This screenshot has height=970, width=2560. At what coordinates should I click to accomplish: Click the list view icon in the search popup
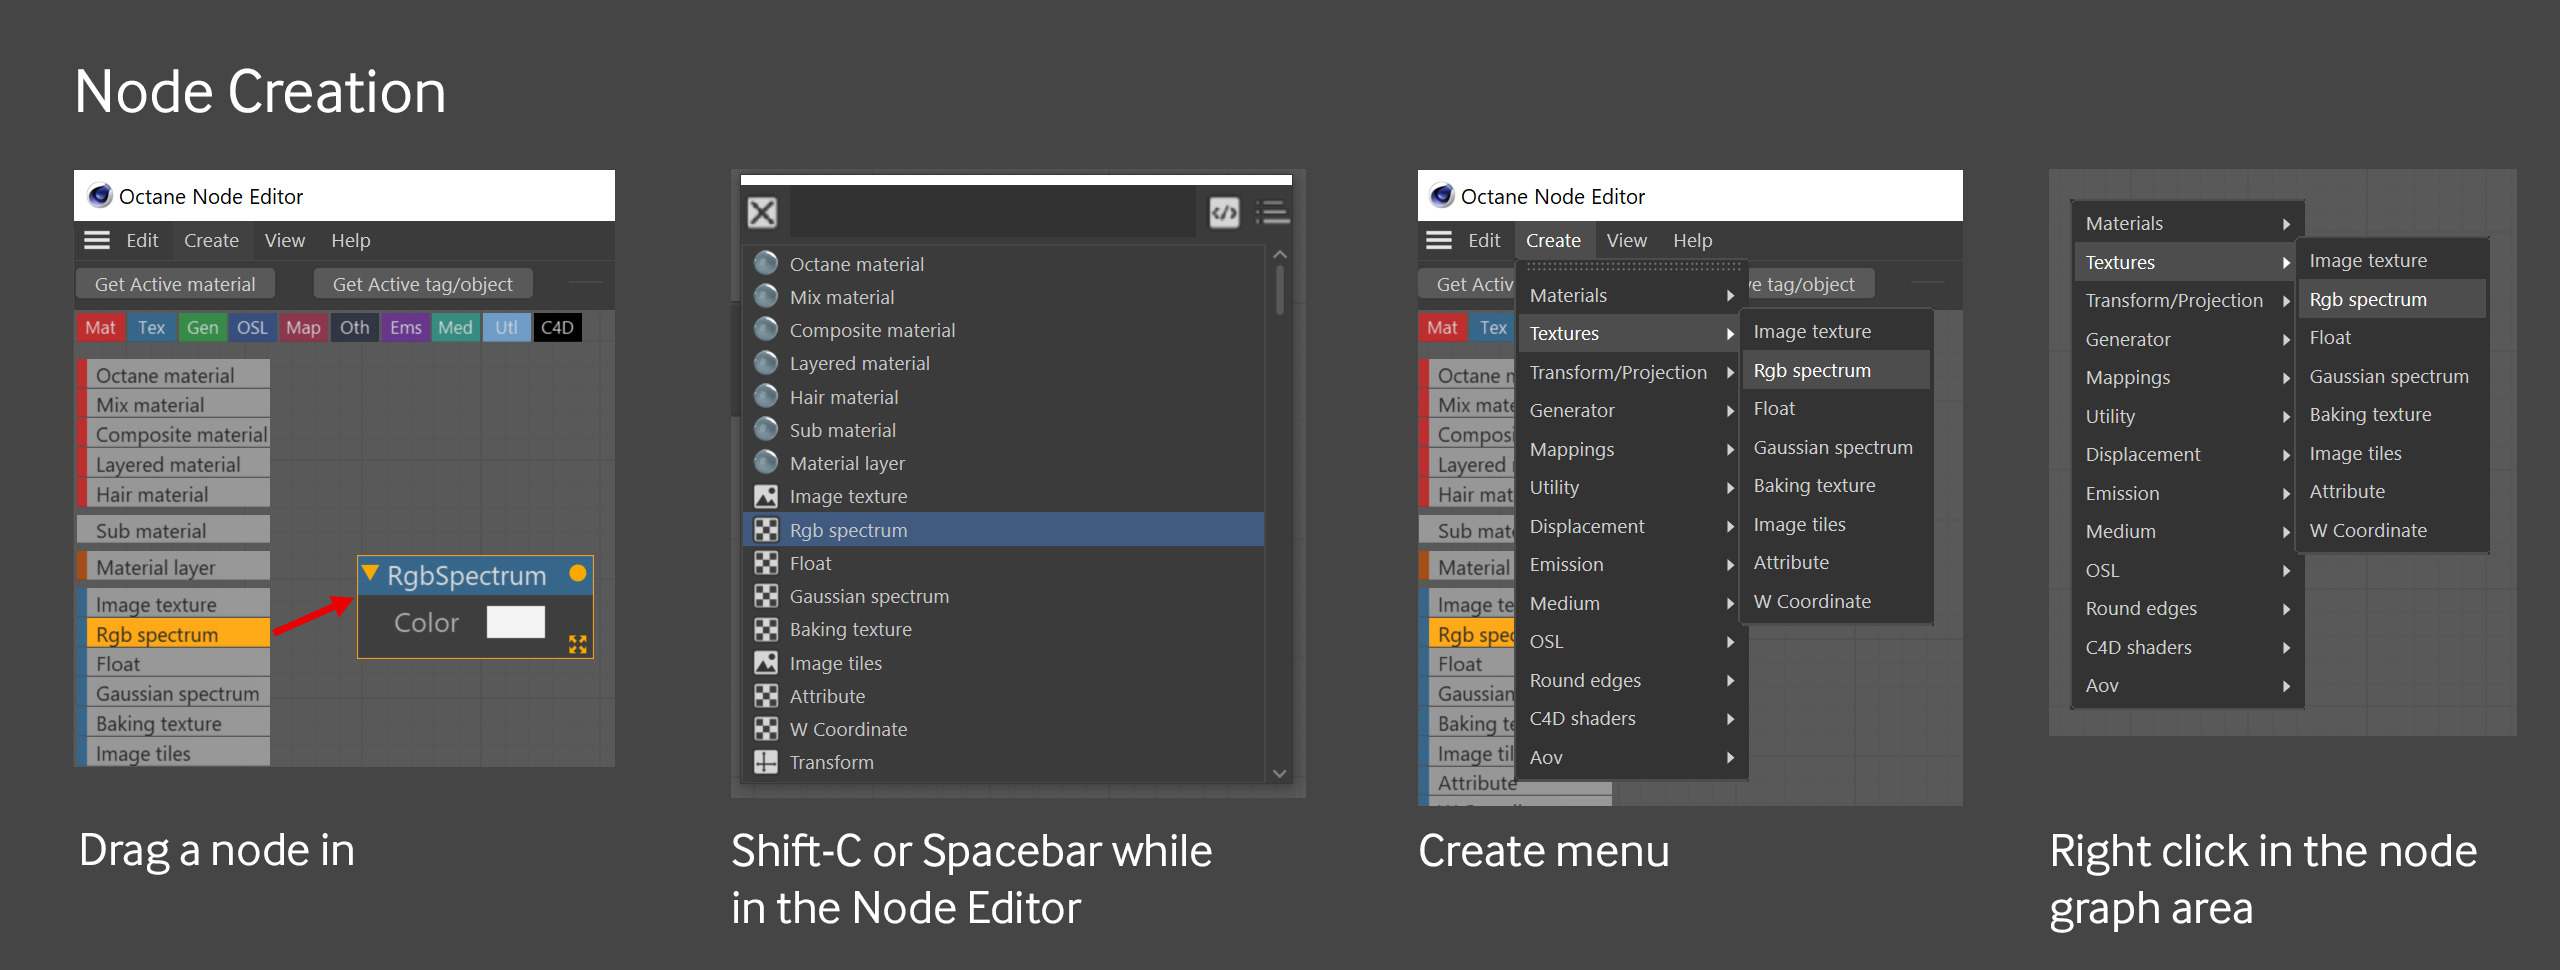click(1273, 212)
